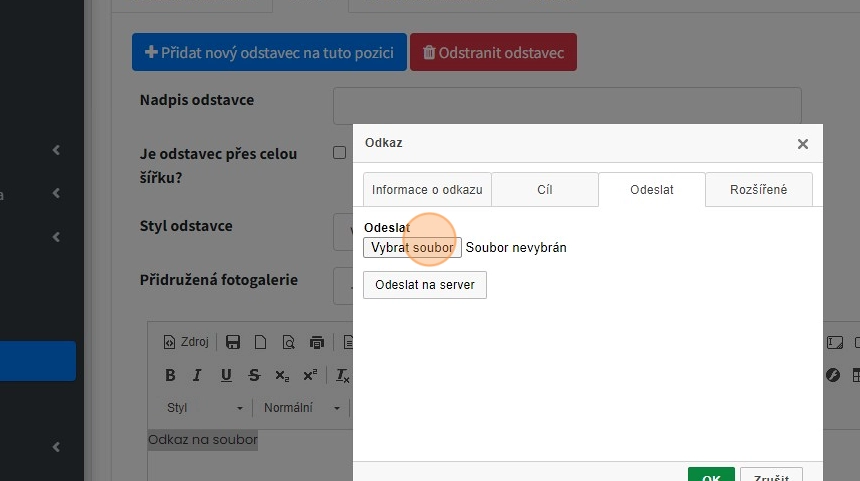Click the Preview icon in editor toolbar

tap(288, 342)
